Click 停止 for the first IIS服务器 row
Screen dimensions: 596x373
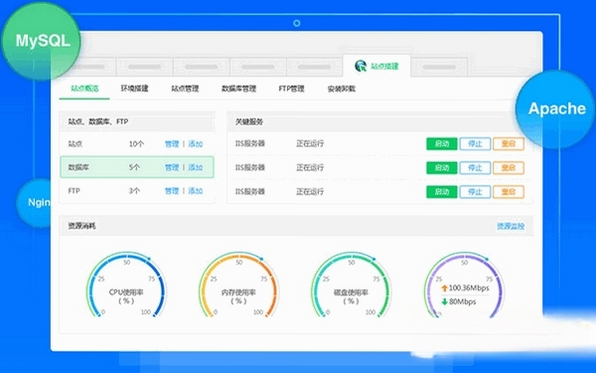pos(475,144)
